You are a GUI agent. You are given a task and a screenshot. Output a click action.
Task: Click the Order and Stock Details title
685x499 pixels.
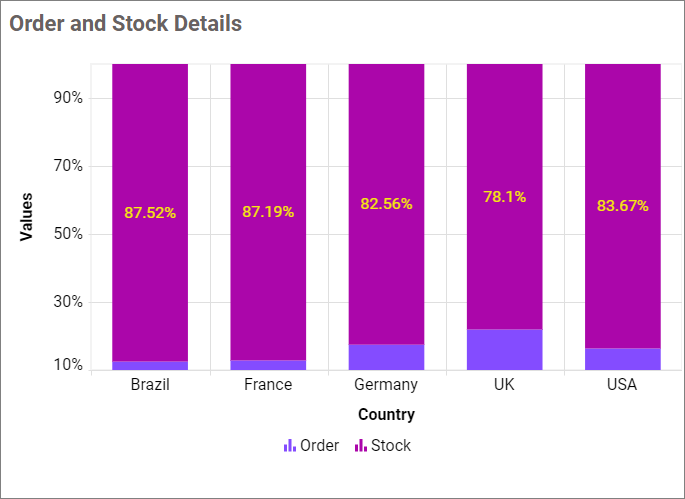126,23
